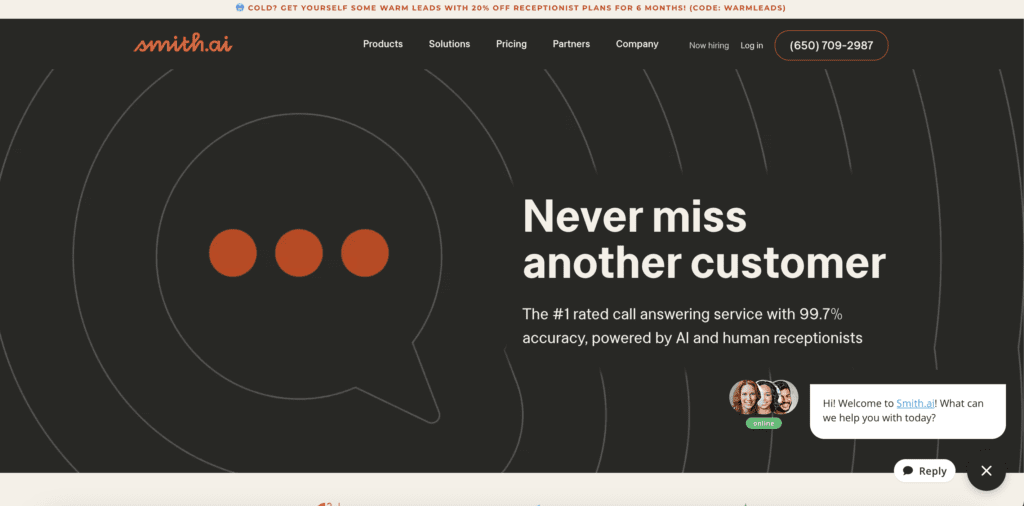Call the (650) 709-2987 phone button

[x=831, y=45]
